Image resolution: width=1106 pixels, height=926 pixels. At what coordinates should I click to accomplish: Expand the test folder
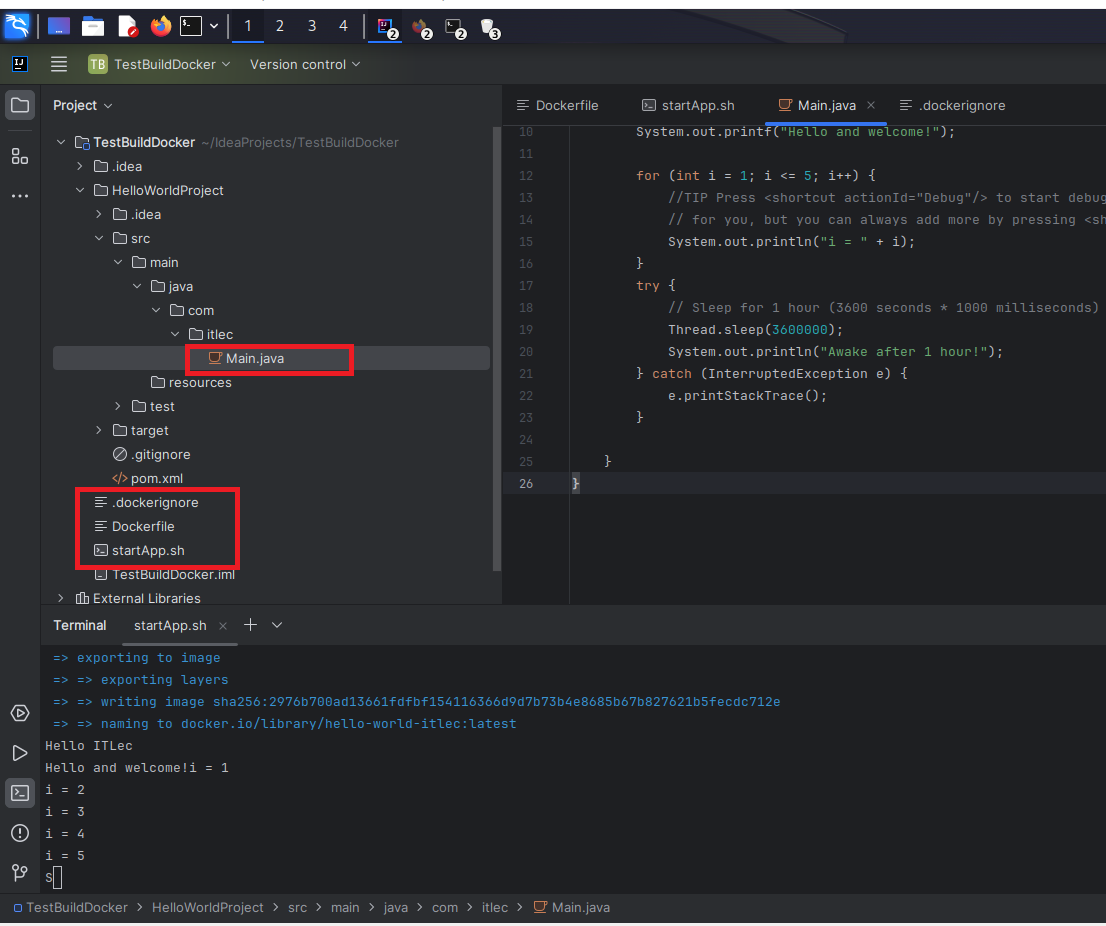click(118, 406)
